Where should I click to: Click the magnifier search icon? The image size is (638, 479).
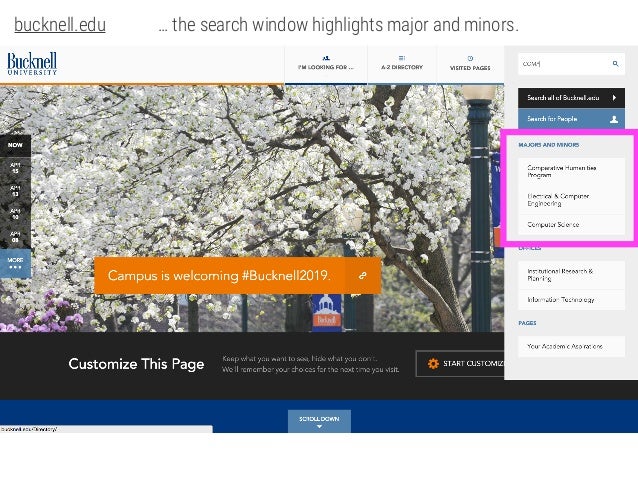point(616,64)
